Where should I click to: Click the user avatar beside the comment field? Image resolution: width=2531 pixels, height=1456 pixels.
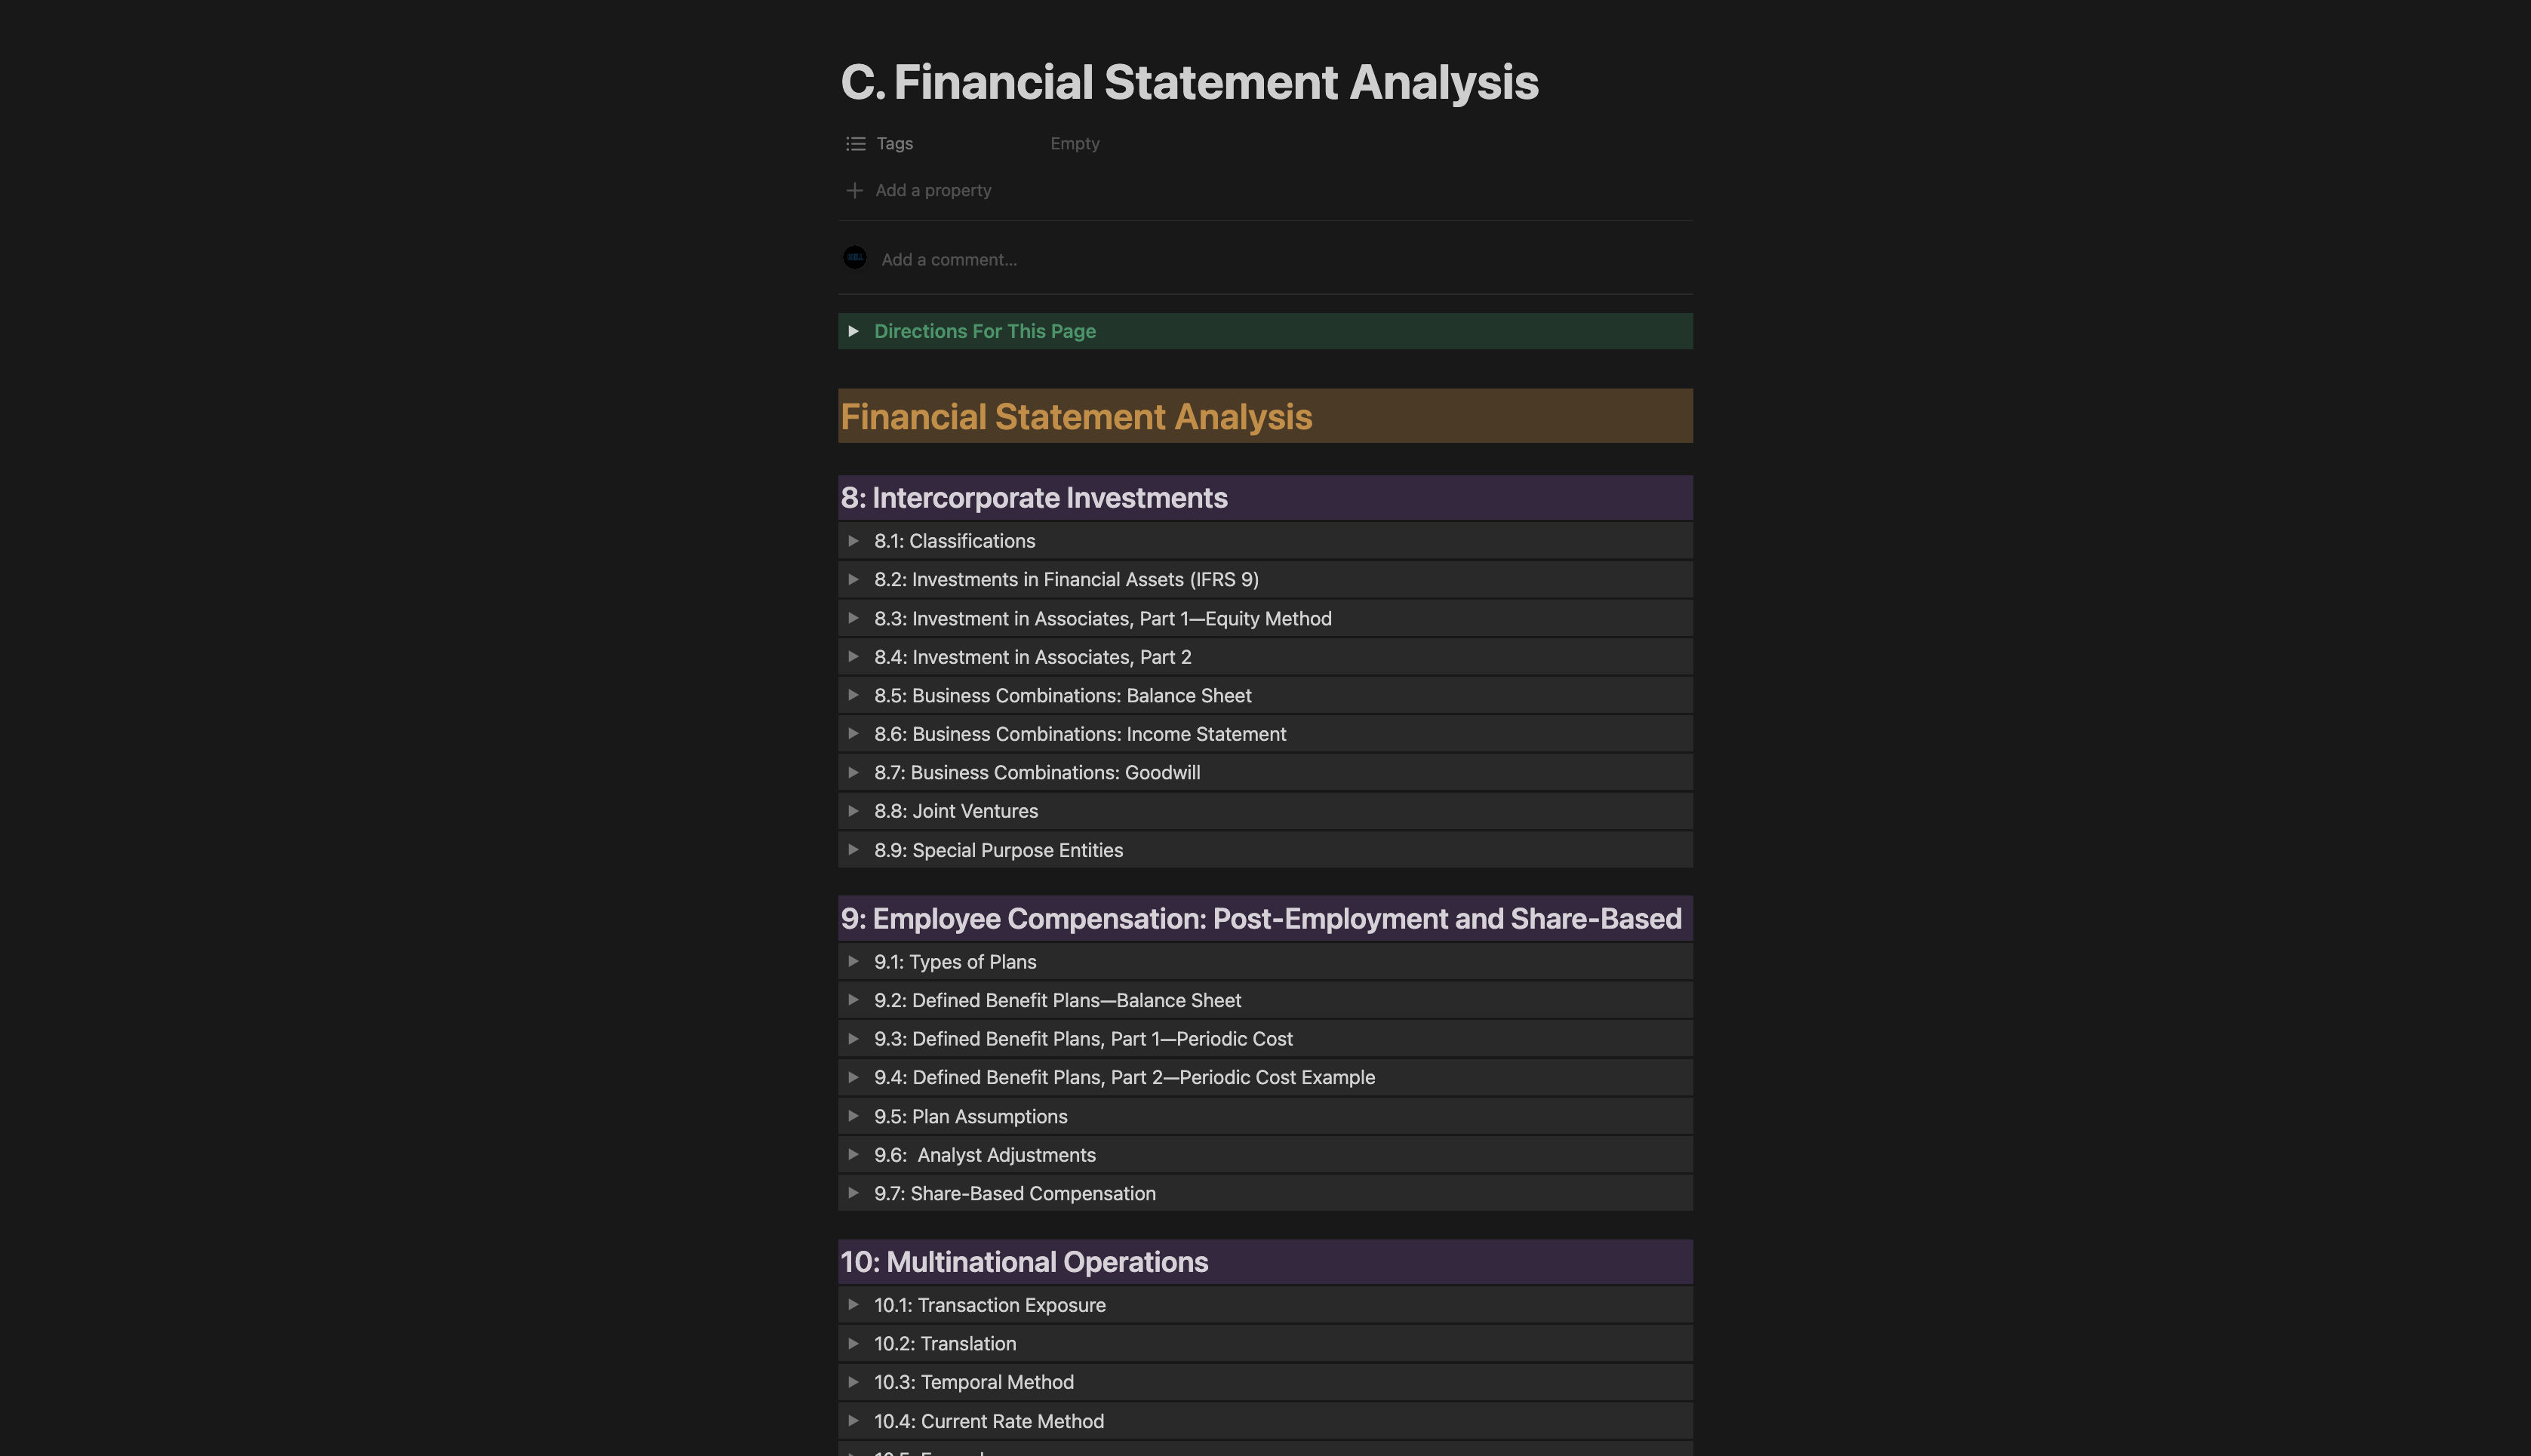point(855,258)
